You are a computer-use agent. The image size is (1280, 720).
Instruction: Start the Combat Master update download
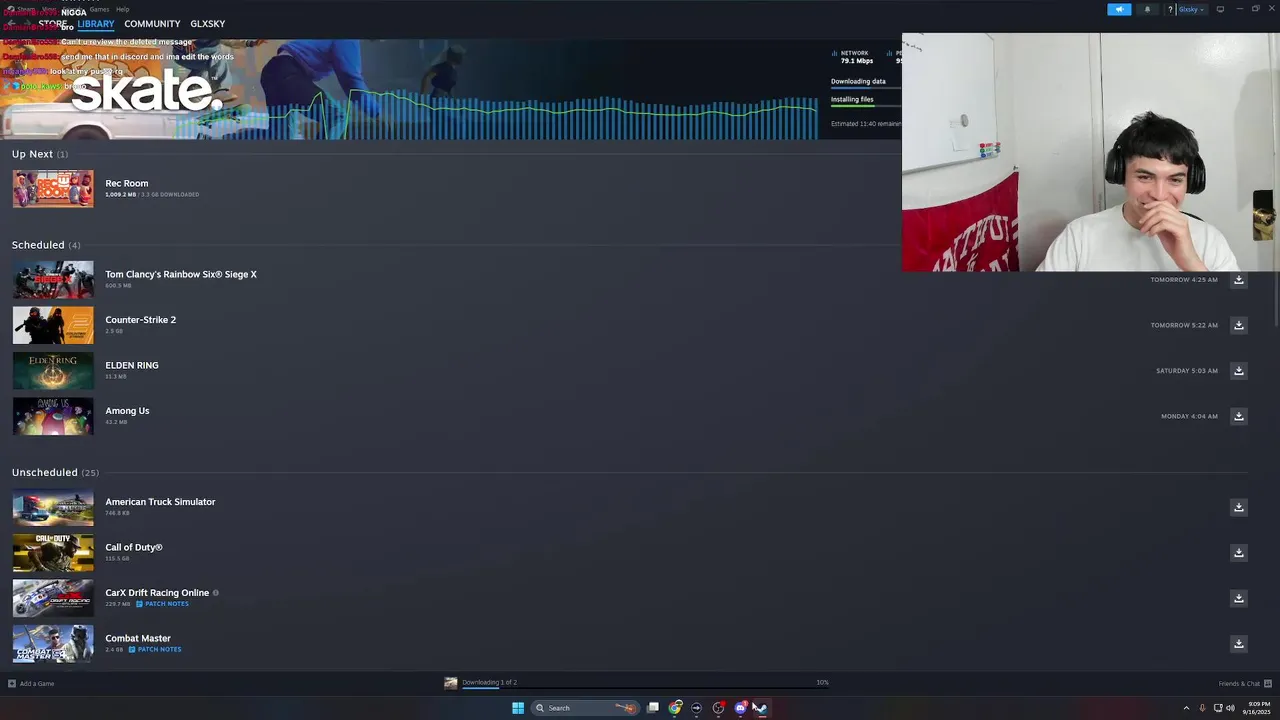pyautogui.click(x=1238, y=644)
